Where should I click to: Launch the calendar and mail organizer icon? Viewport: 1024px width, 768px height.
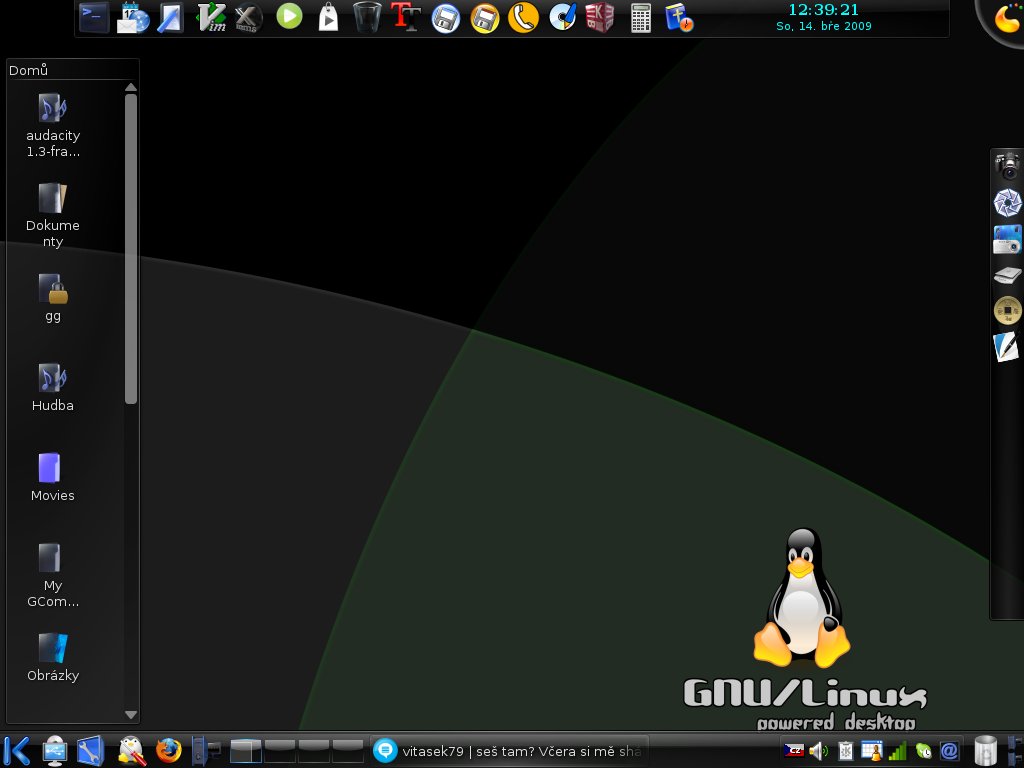133,18
